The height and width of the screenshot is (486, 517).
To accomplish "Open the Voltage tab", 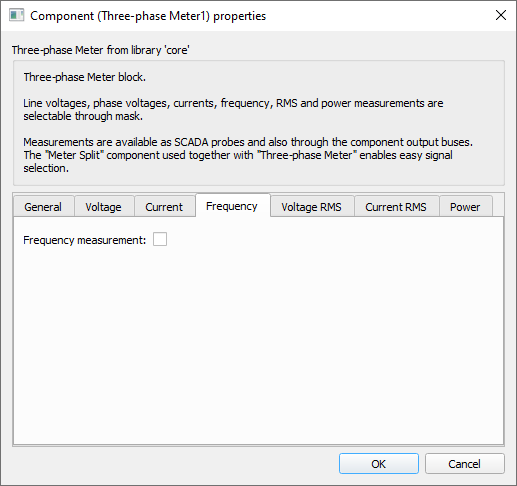I will [103, 207].
